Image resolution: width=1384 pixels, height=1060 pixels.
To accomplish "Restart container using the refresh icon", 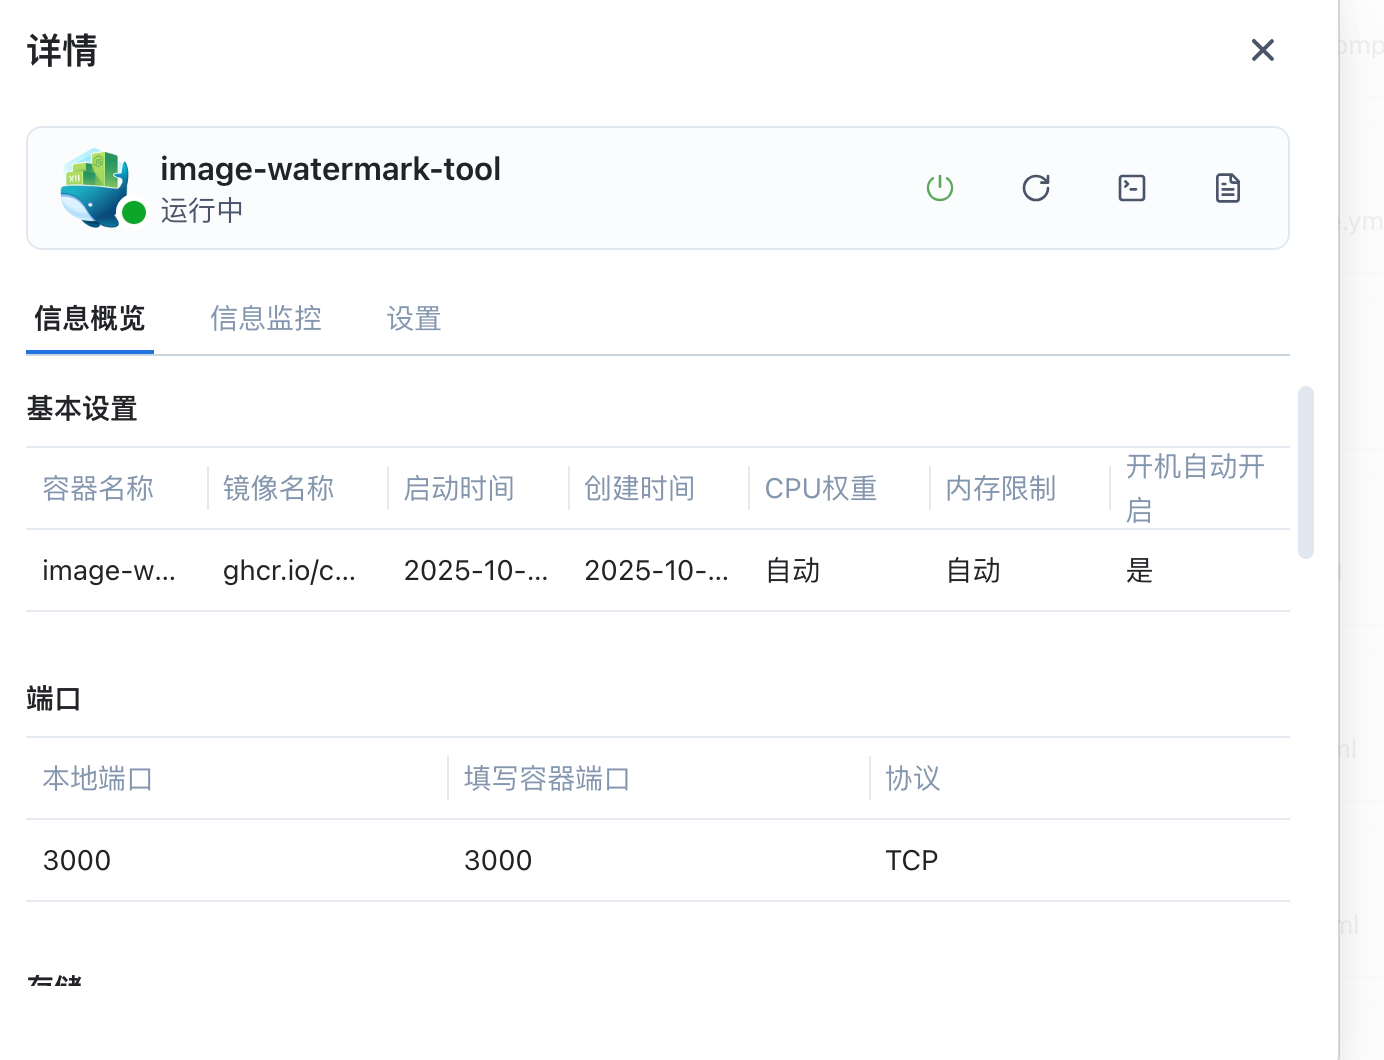I will [x=1035, y=188].
